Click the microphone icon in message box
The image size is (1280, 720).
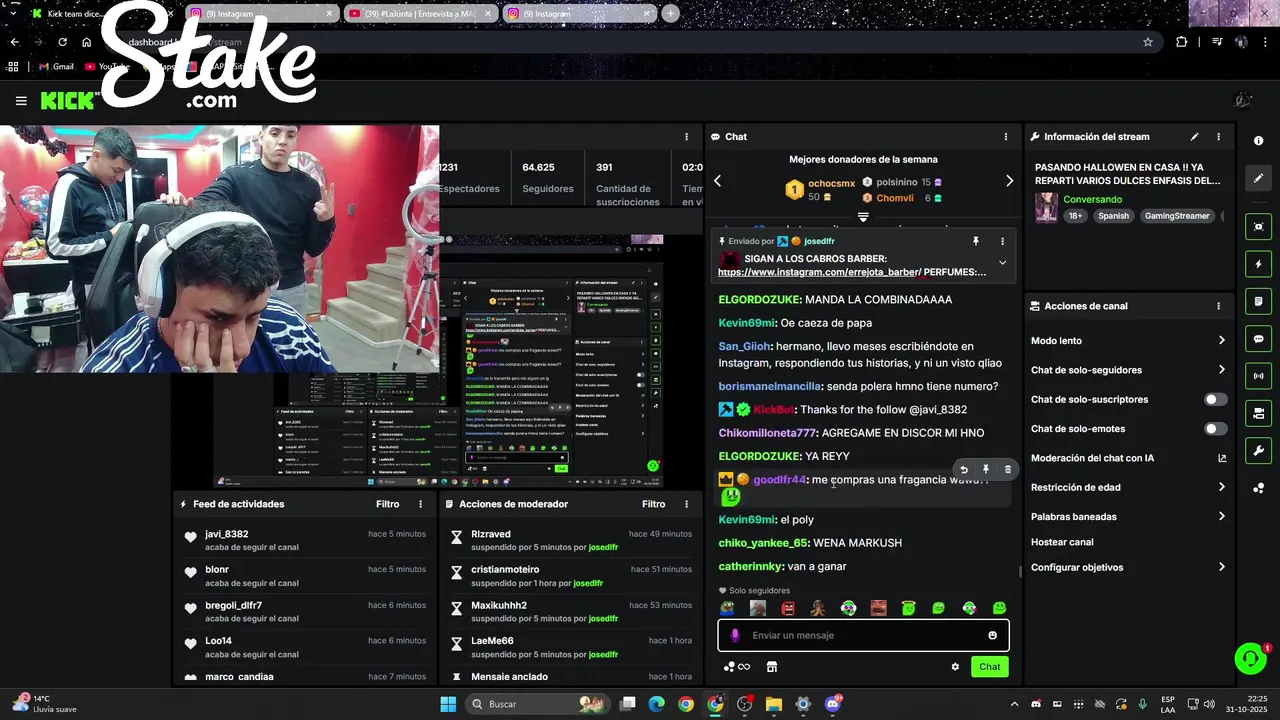(x=735, y=635)
